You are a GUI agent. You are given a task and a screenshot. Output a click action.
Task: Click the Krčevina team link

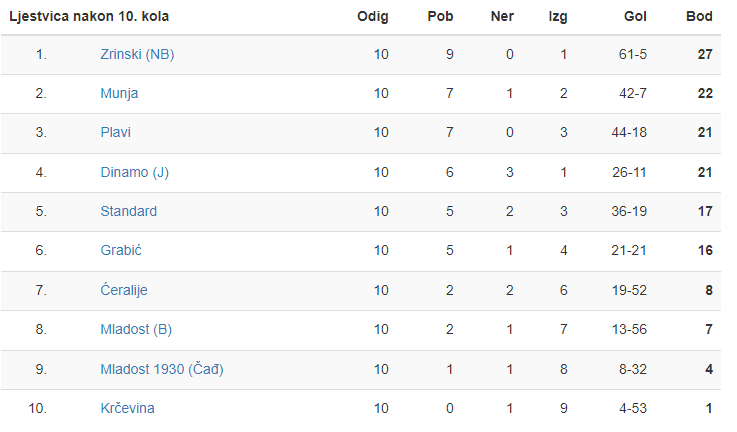[127, 408]
